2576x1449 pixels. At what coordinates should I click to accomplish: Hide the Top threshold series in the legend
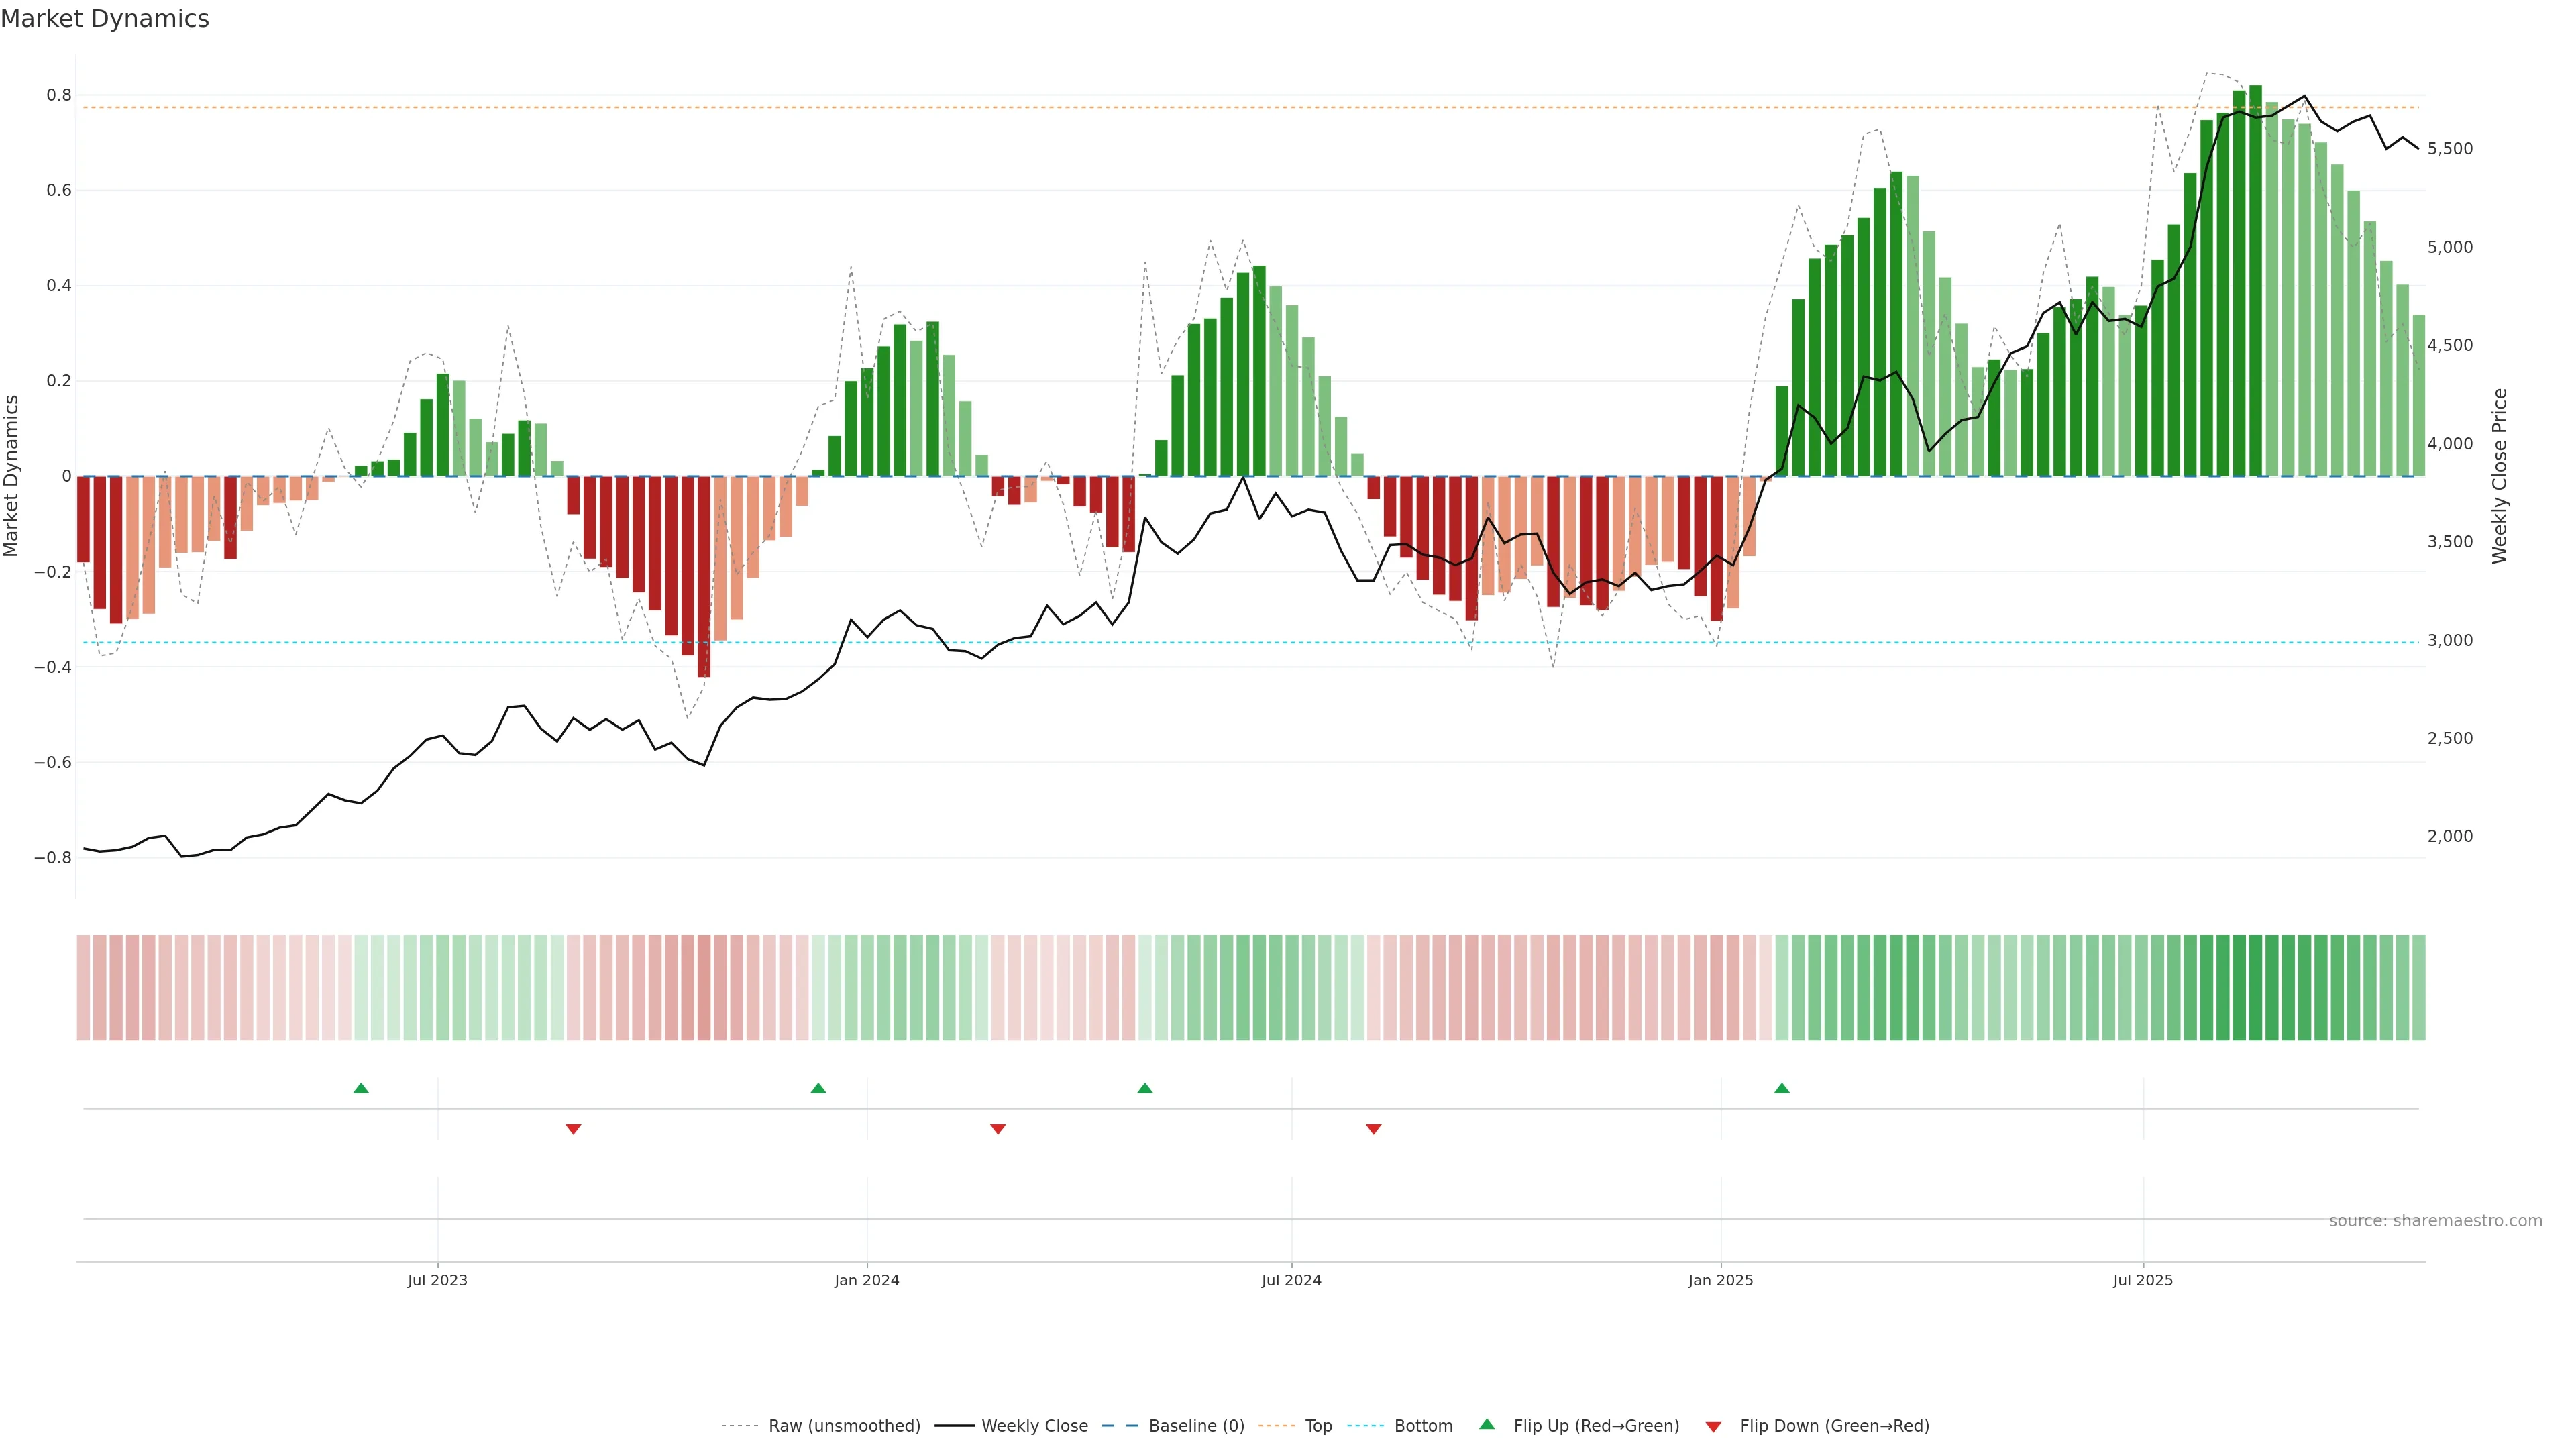coord(1318,1426)
